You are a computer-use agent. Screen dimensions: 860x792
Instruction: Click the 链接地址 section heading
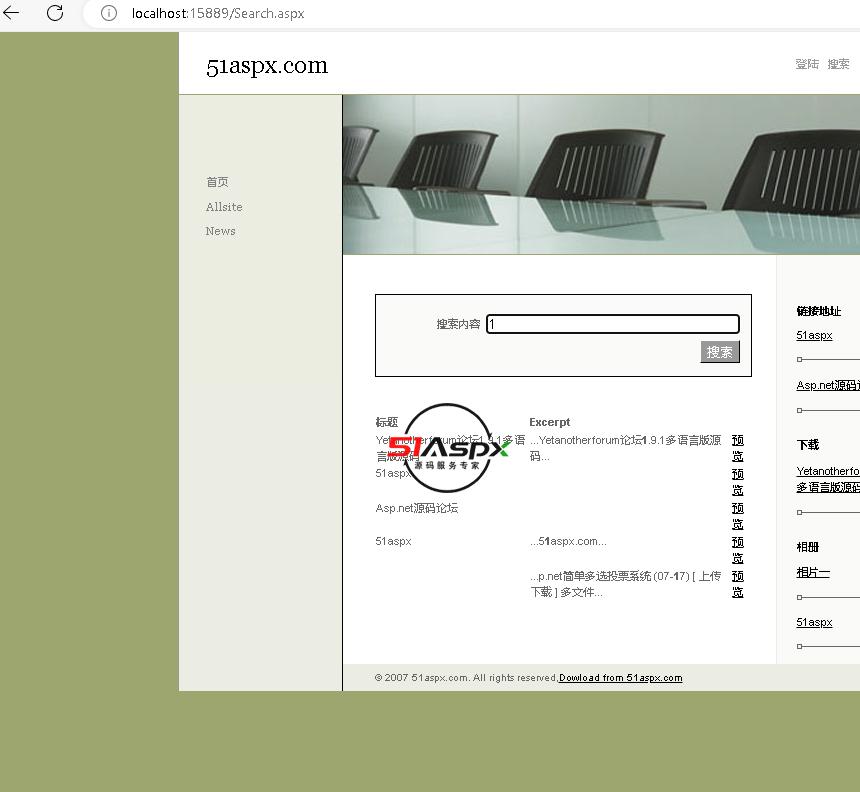tap(818, 311)
